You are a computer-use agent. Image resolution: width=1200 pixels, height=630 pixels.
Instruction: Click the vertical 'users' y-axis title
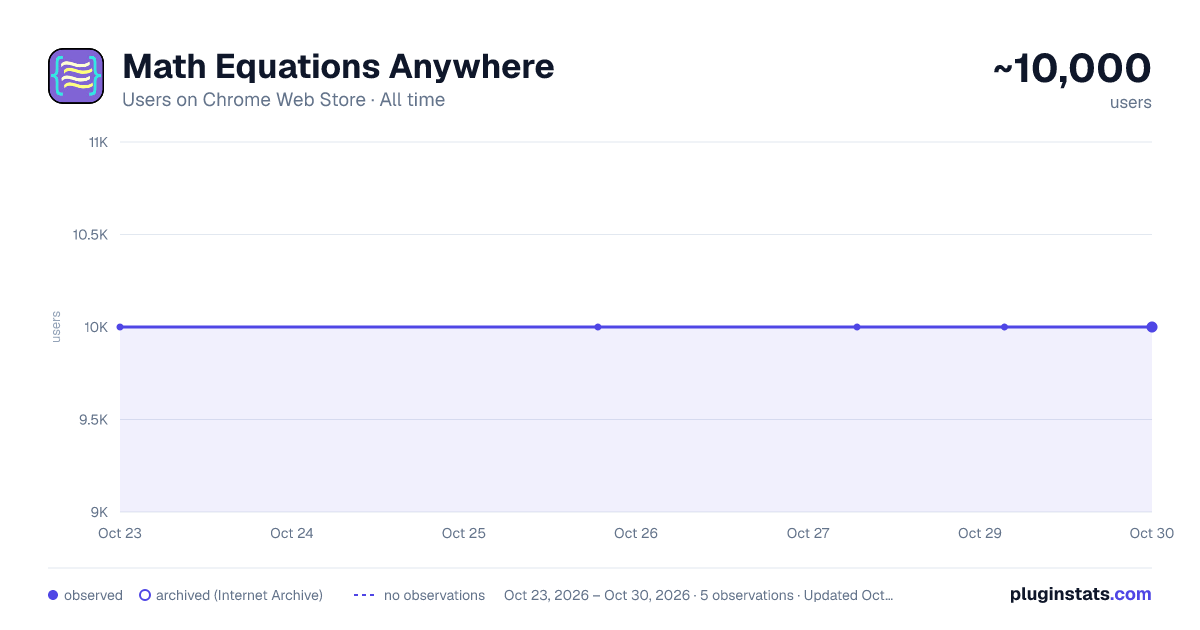56,327
